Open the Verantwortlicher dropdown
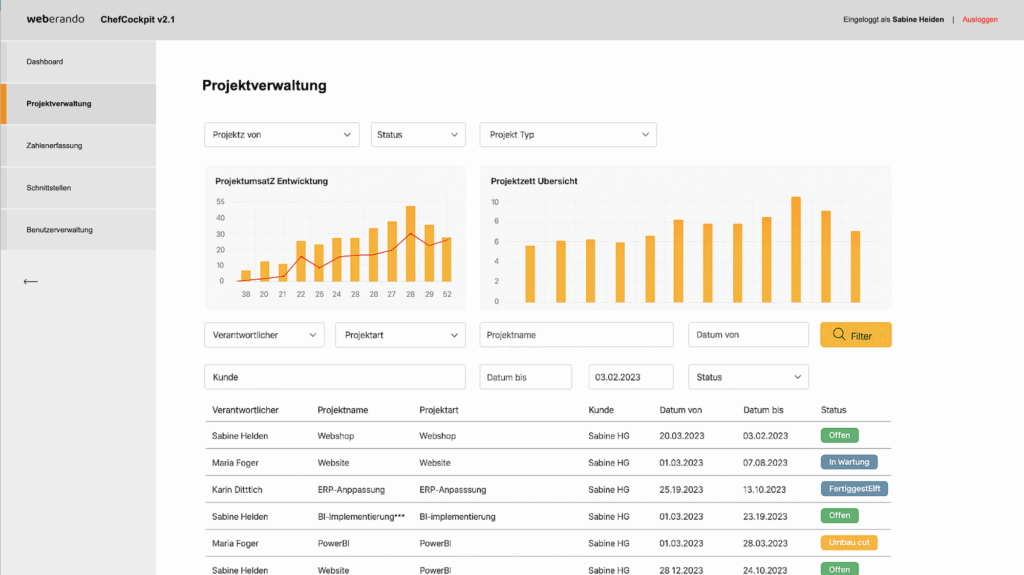The height and width of the screenshot is (575, 1024). (264, 335)
